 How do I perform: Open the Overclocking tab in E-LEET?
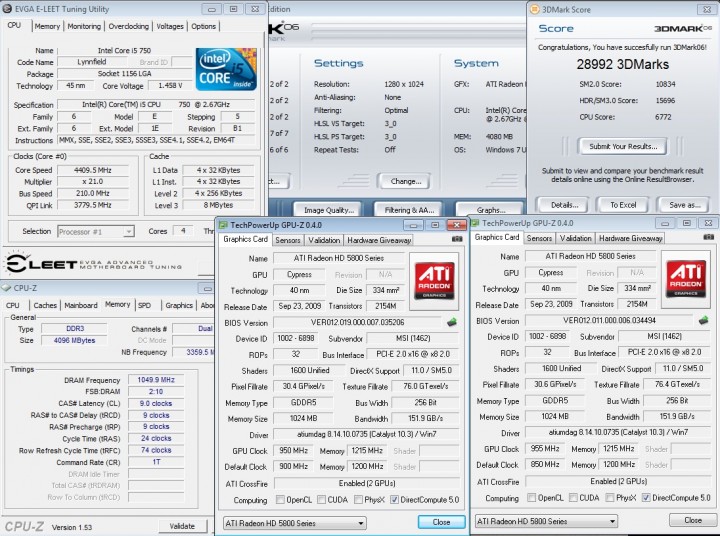[x=129, y=27]
